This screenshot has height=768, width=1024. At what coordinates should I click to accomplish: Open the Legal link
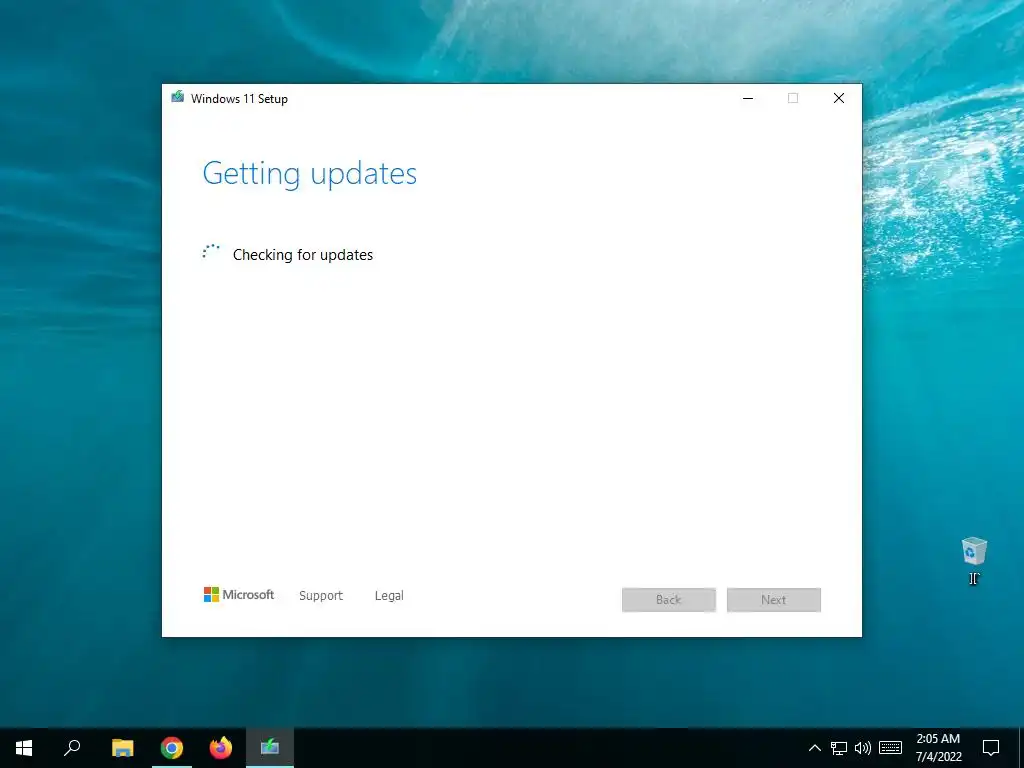point(389,596)
